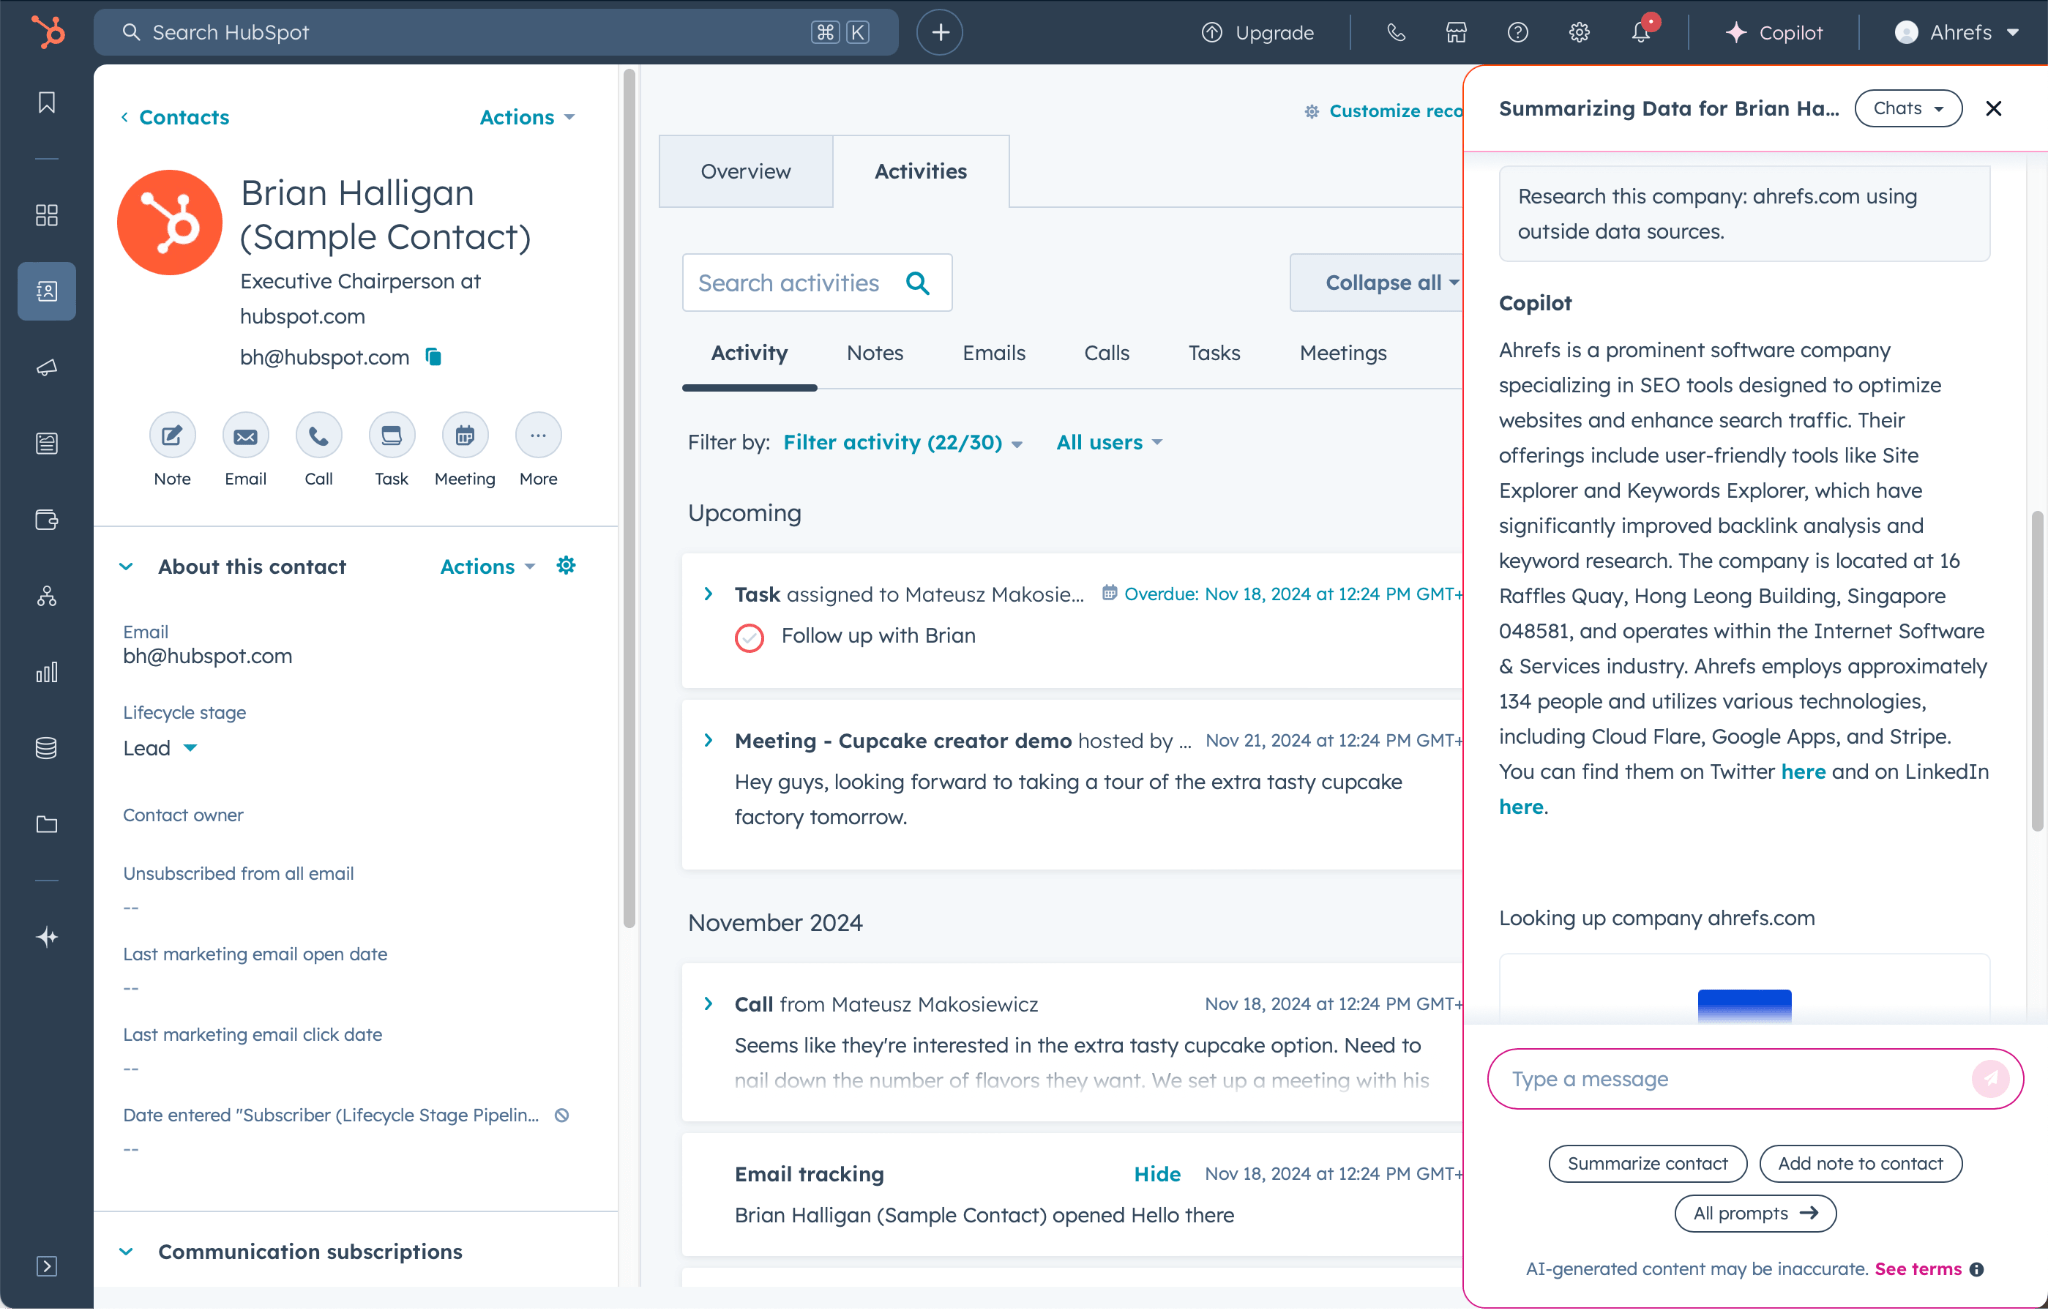Click the 'Summarize contact' button
The height and width of the screenshot is (1309, 2048).
click(1647, 1163)
